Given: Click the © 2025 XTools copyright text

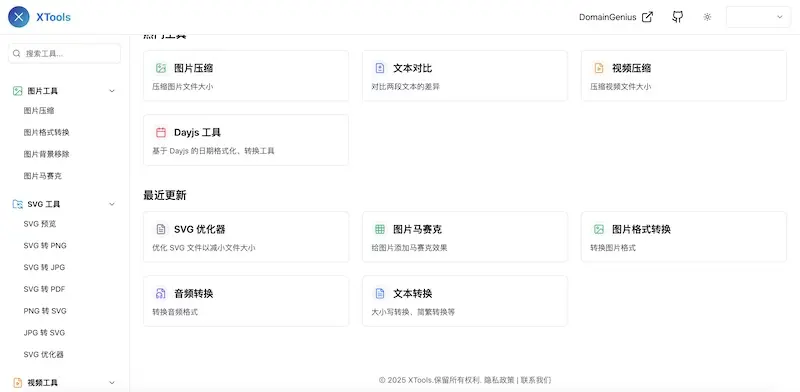Looking at the screenshot, I should click(430, 380).
